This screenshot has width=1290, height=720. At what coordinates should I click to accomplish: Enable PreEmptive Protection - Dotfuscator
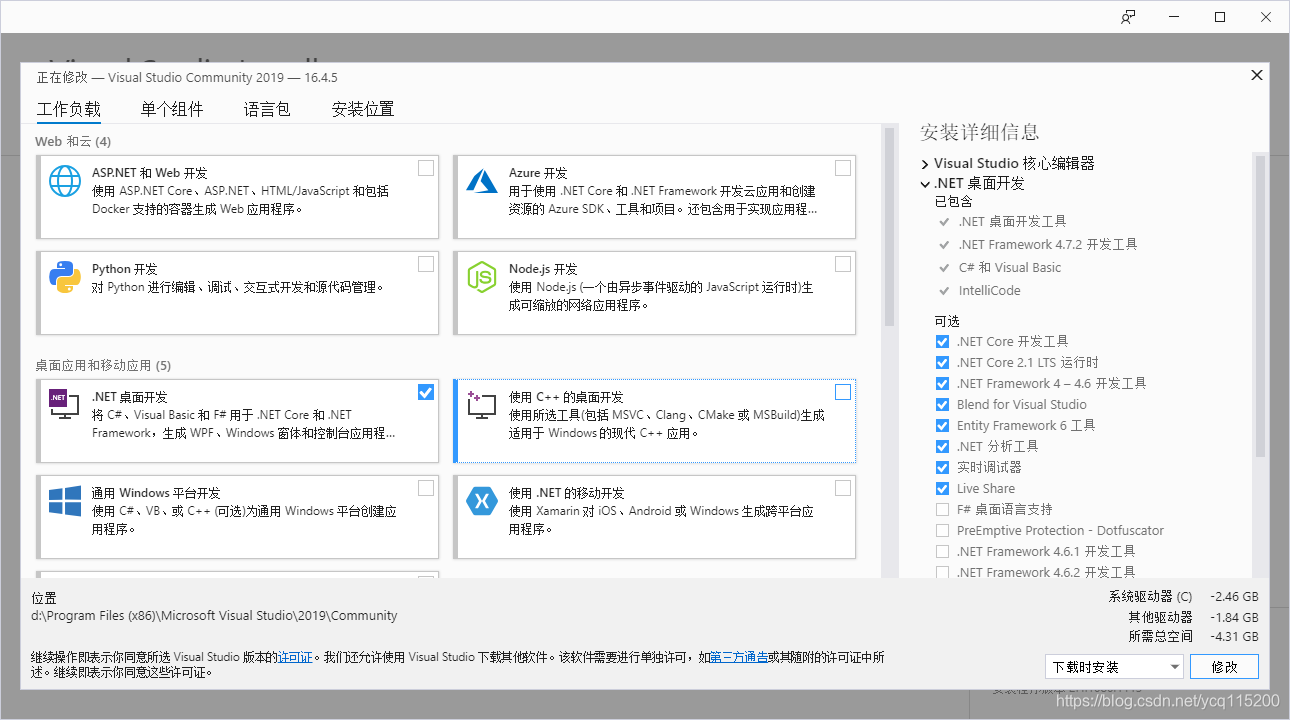pyautogui.click(x=942, y=530)
